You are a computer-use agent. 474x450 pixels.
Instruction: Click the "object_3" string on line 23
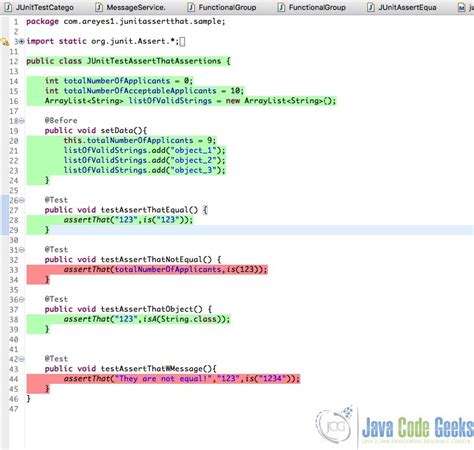pyautogui.click(x=194, y=170)
